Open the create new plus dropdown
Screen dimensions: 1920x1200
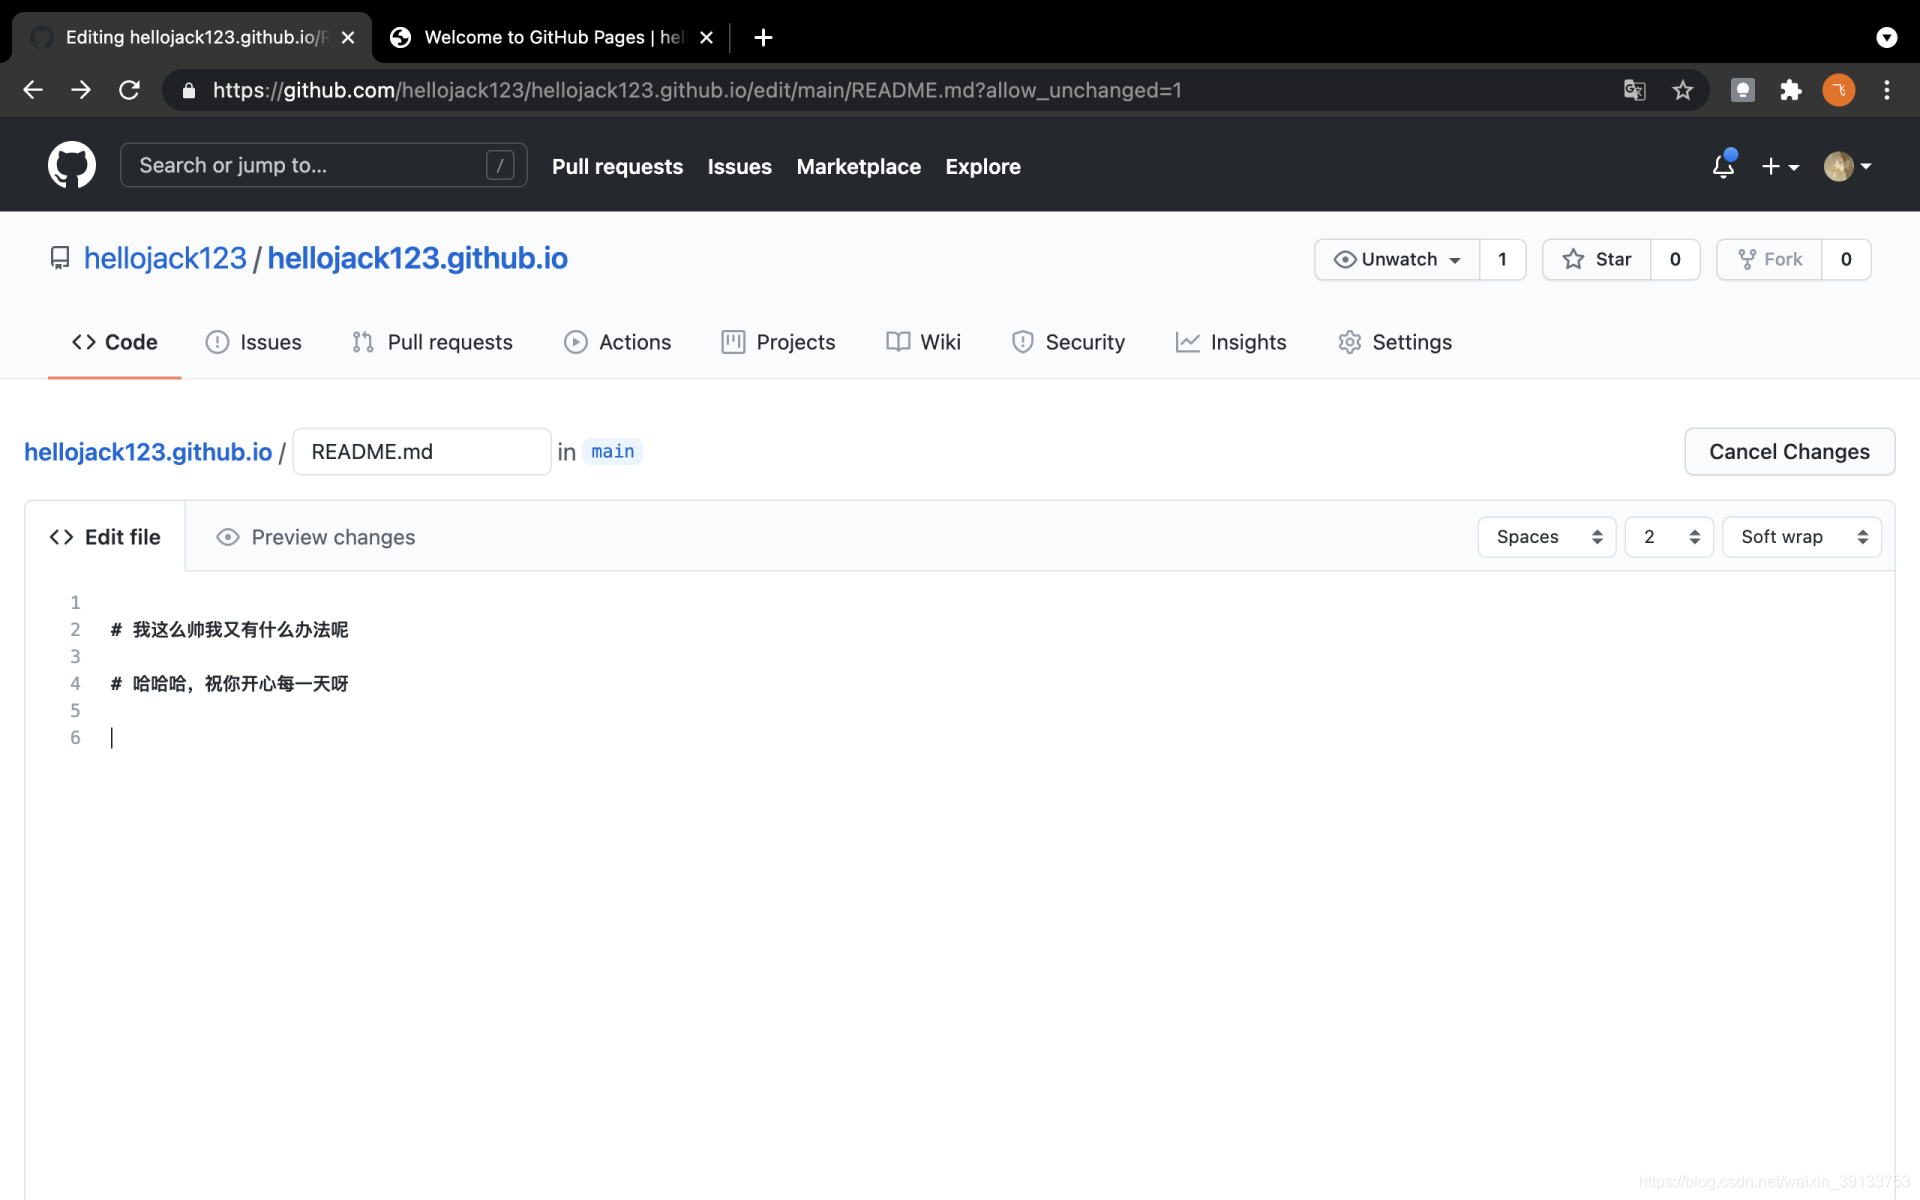(1780, 166)
